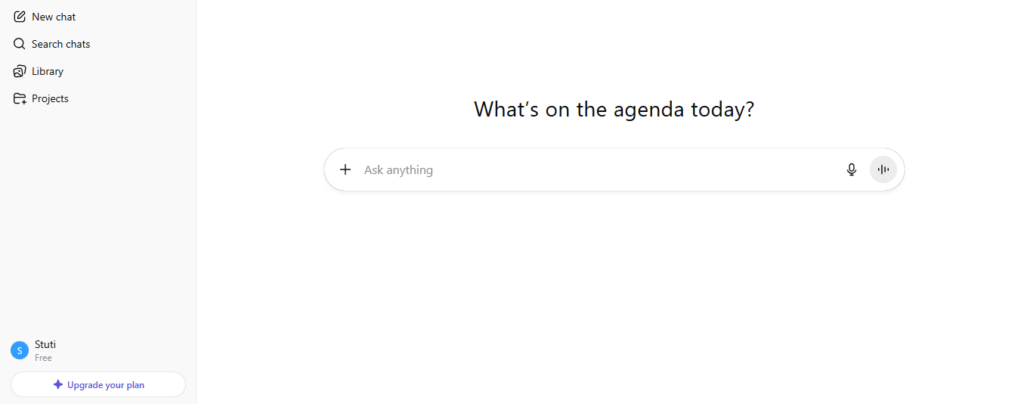Image resolution: width=1024 pixels, height=404 pixels.
Task: Click the Projects folder icon
Action: (x=19, y=98)
